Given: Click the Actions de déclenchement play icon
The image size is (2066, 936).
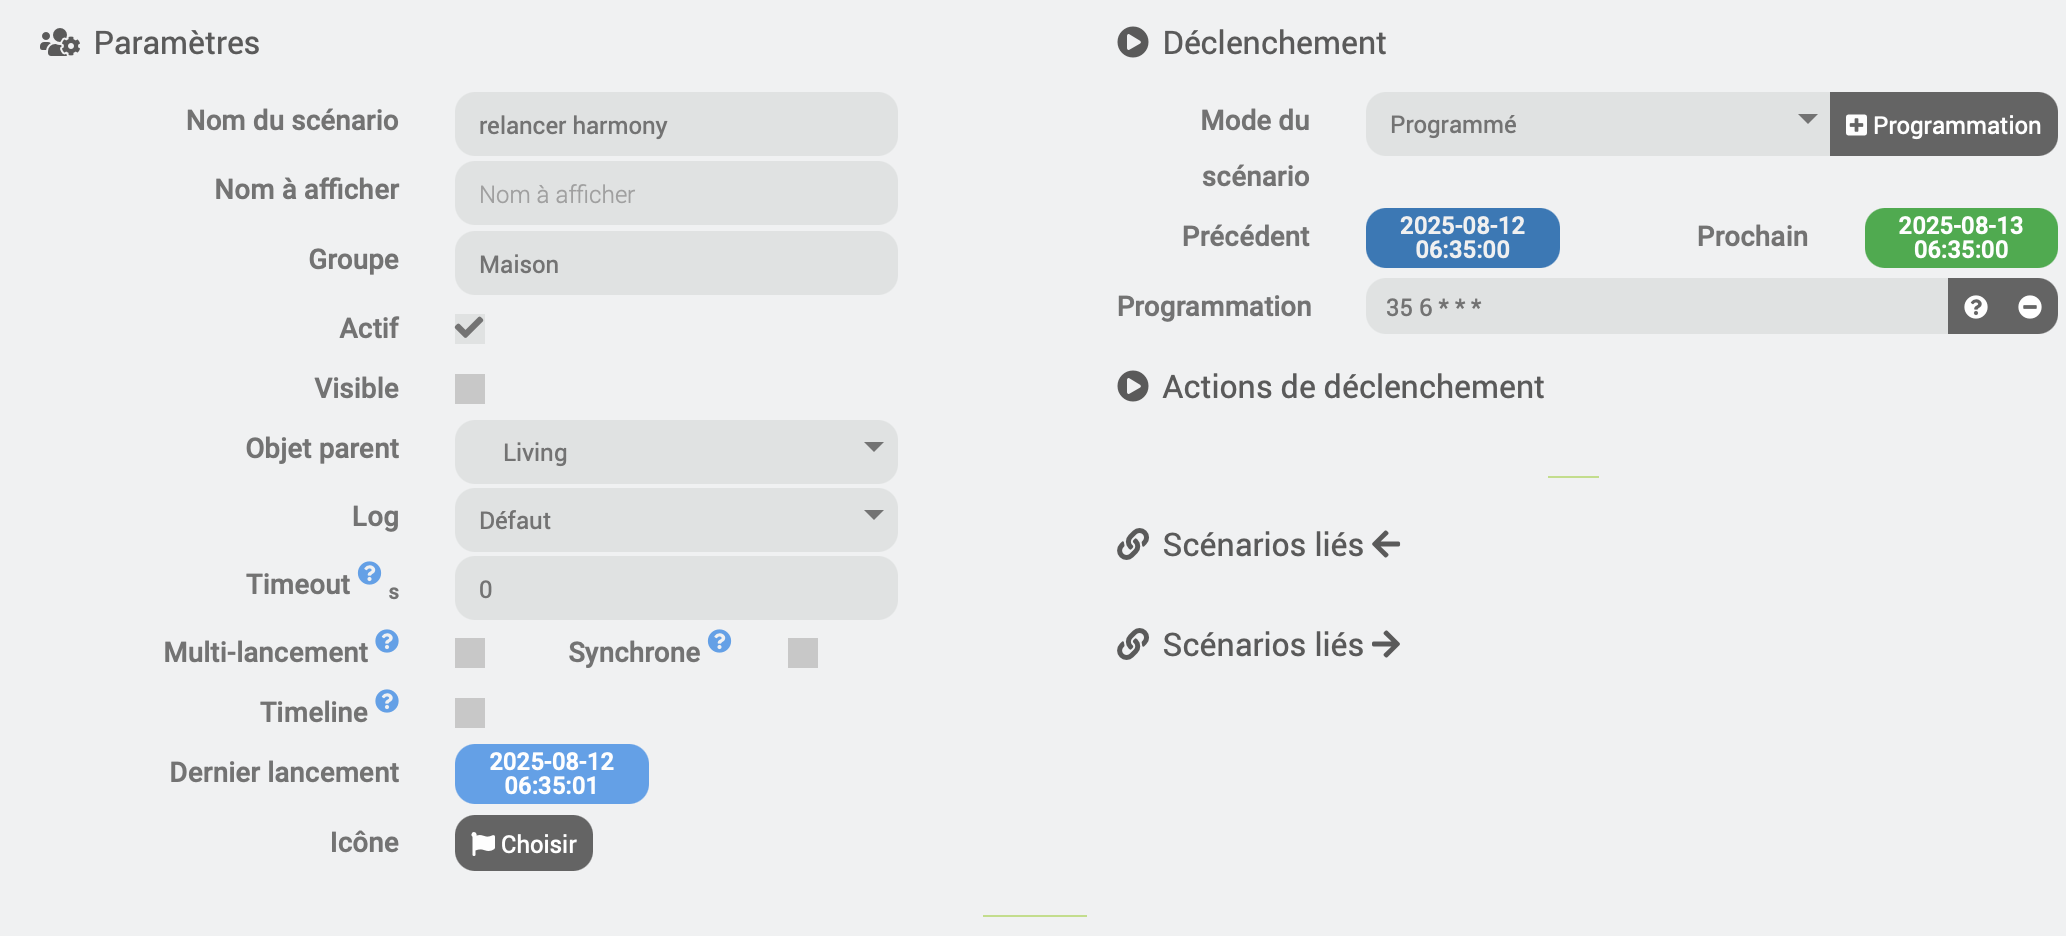Looking at the screenshot, I should click(1132, 386).
